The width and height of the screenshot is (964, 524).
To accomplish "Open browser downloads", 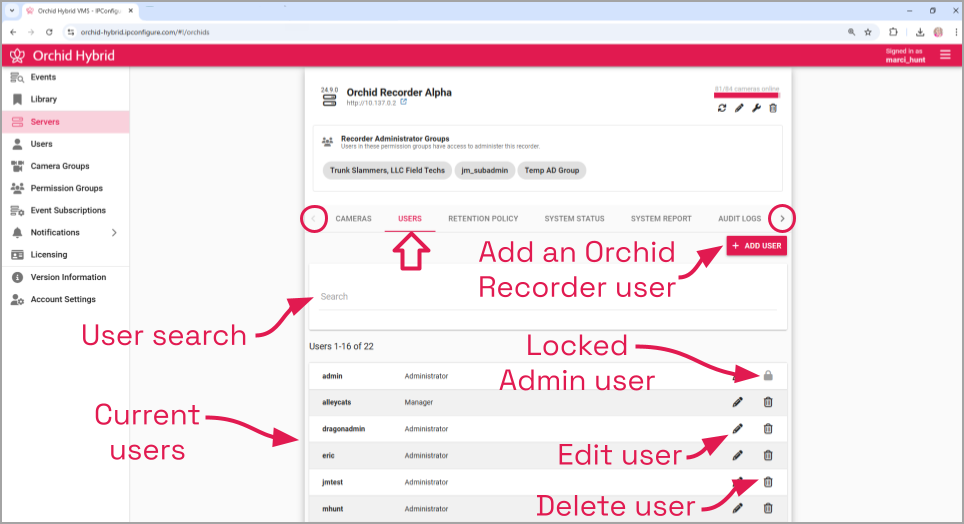I will click(920, 32).
